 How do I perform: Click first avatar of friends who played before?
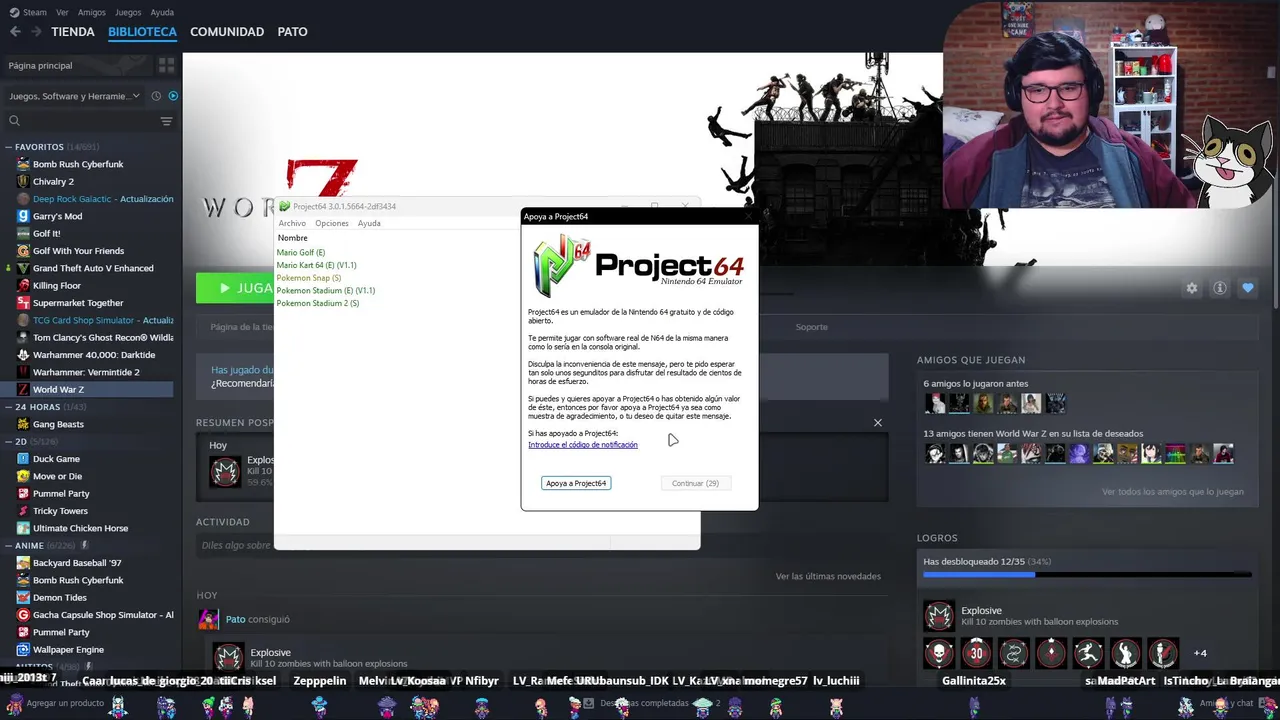tap(935, 404)
